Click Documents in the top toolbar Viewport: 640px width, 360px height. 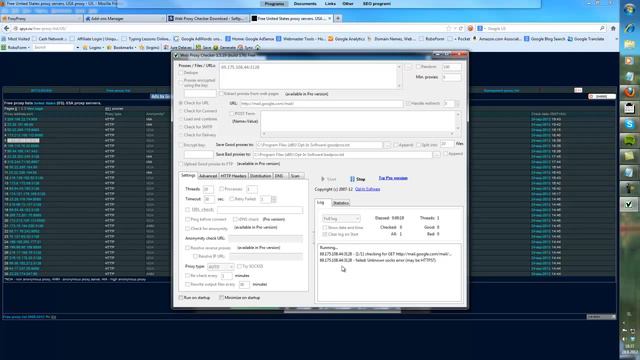click(305, 4)
